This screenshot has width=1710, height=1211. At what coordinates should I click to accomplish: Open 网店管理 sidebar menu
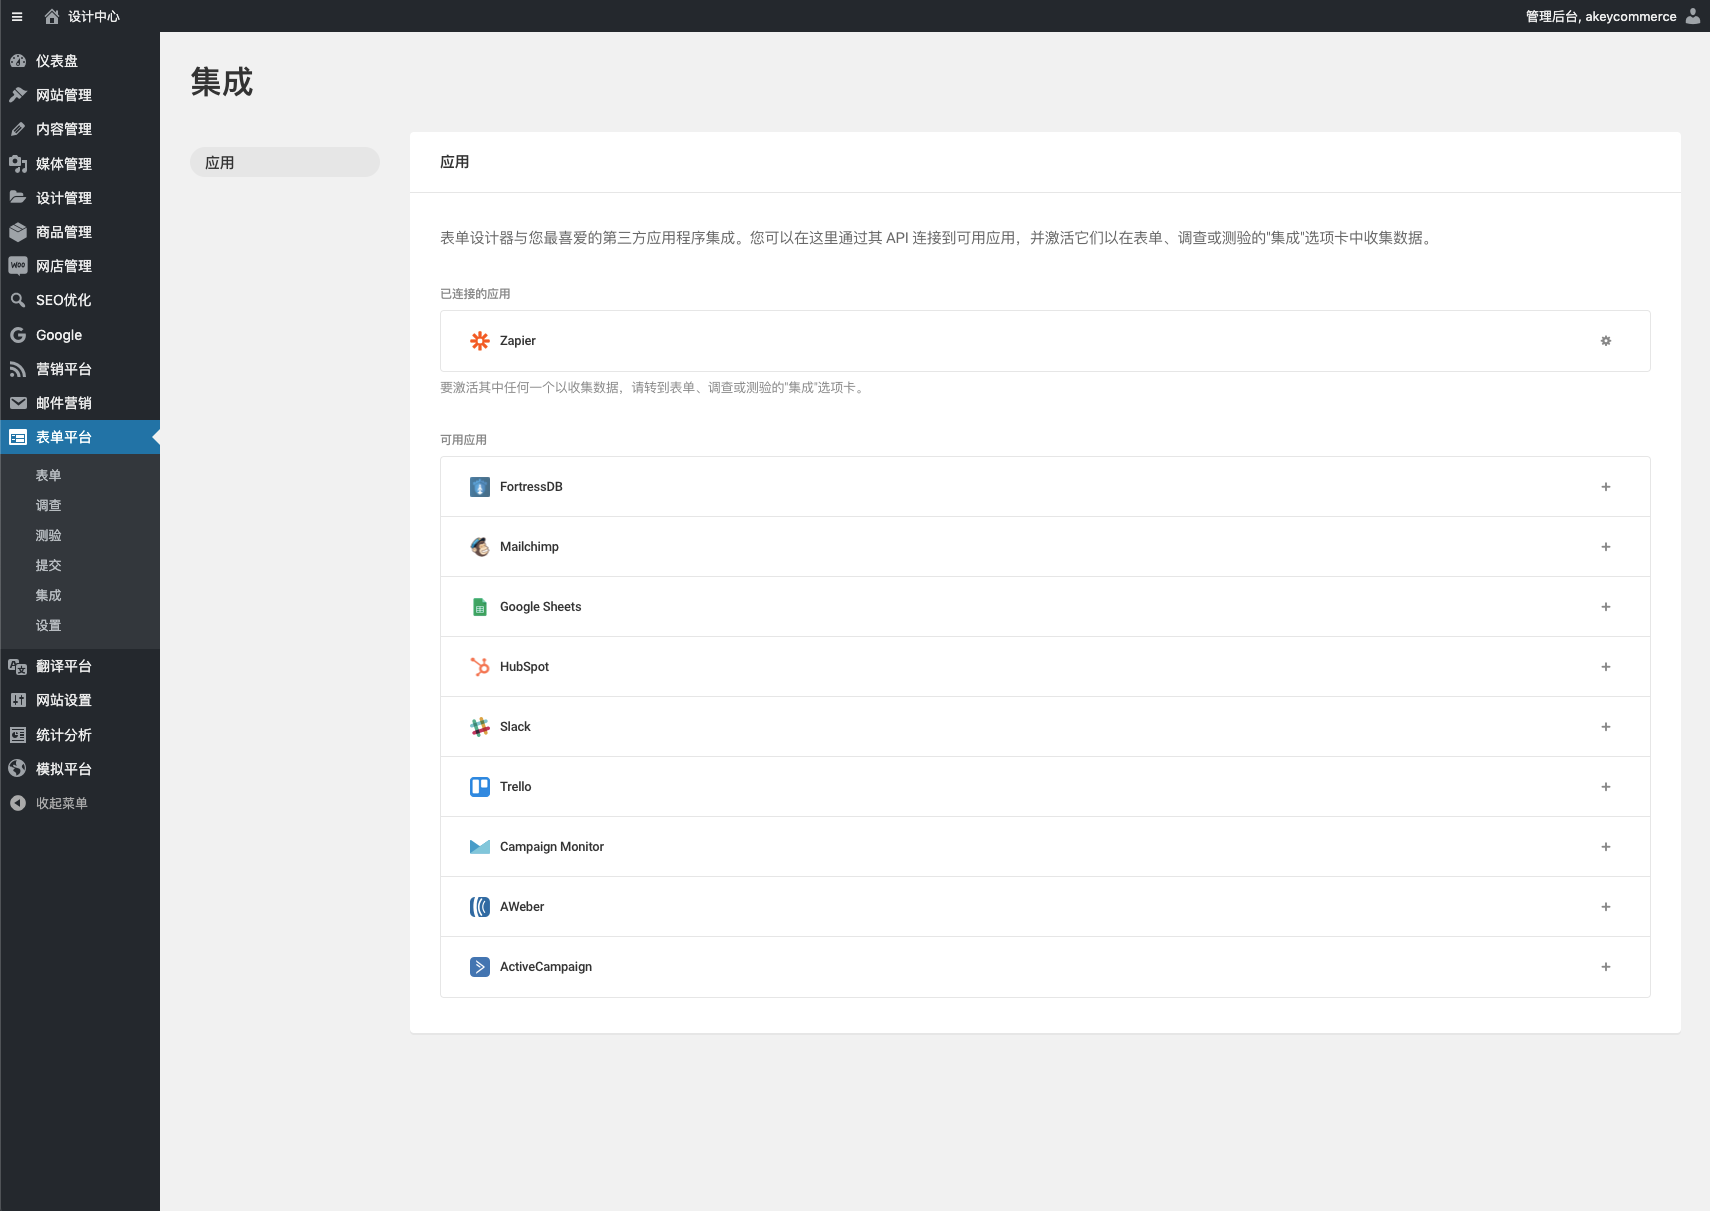click(x=80, y=266)
